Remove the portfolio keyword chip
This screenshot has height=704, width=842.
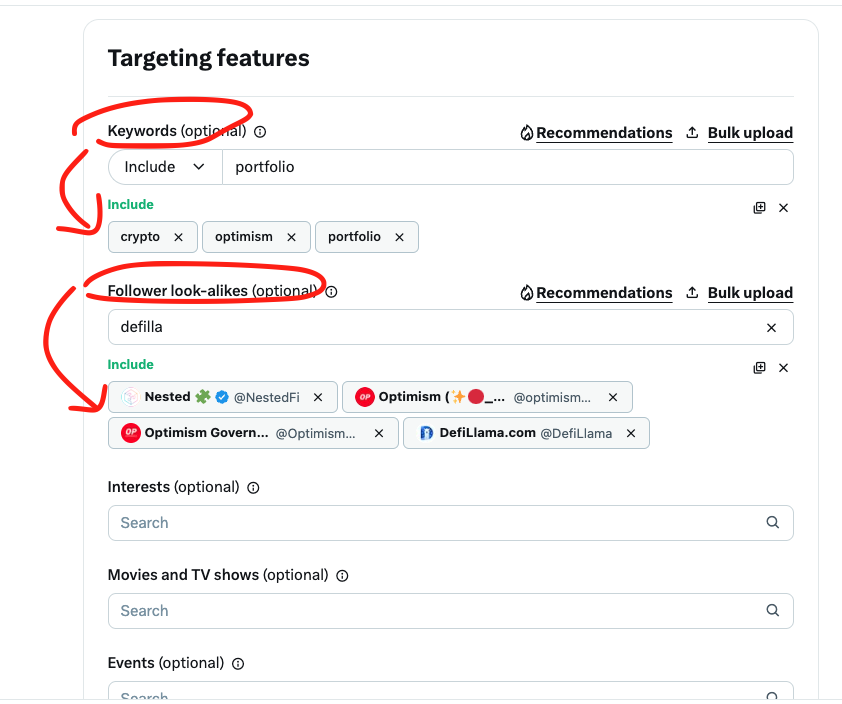point(398,237)
